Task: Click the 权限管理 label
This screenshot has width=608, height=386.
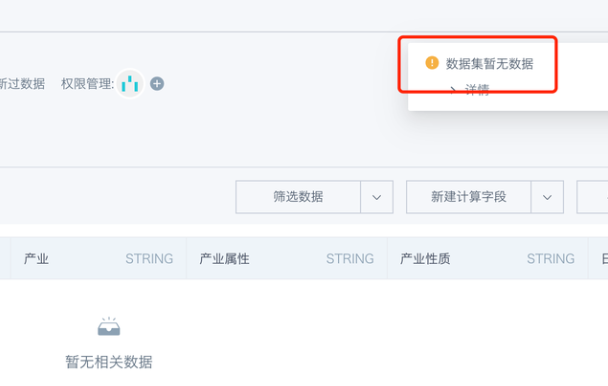Action: pyautogui.click(x=87, y=83)
